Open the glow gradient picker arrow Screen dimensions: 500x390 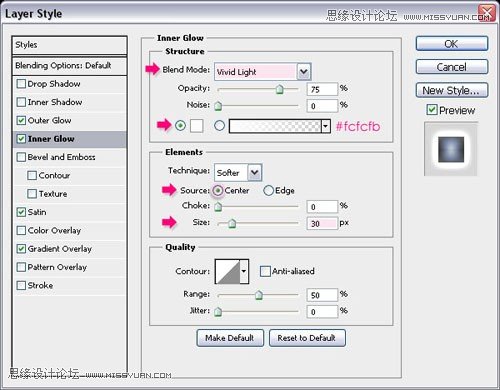[326, 126]
